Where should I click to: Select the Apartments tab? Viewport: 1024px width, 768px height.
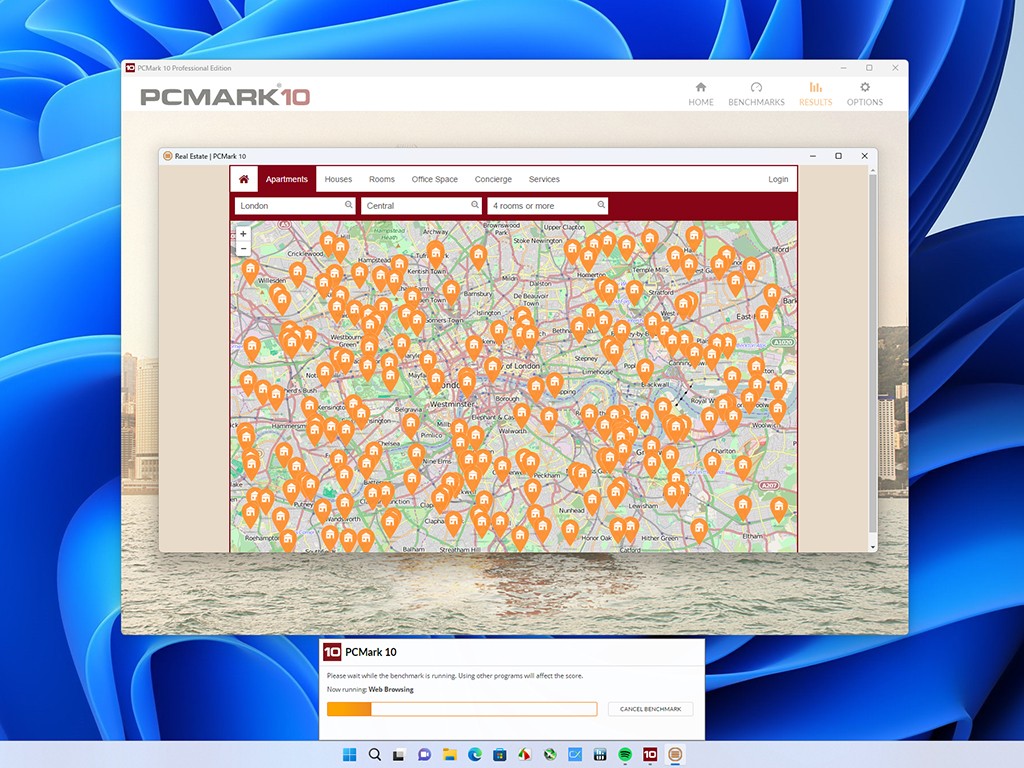pos(286,179)
